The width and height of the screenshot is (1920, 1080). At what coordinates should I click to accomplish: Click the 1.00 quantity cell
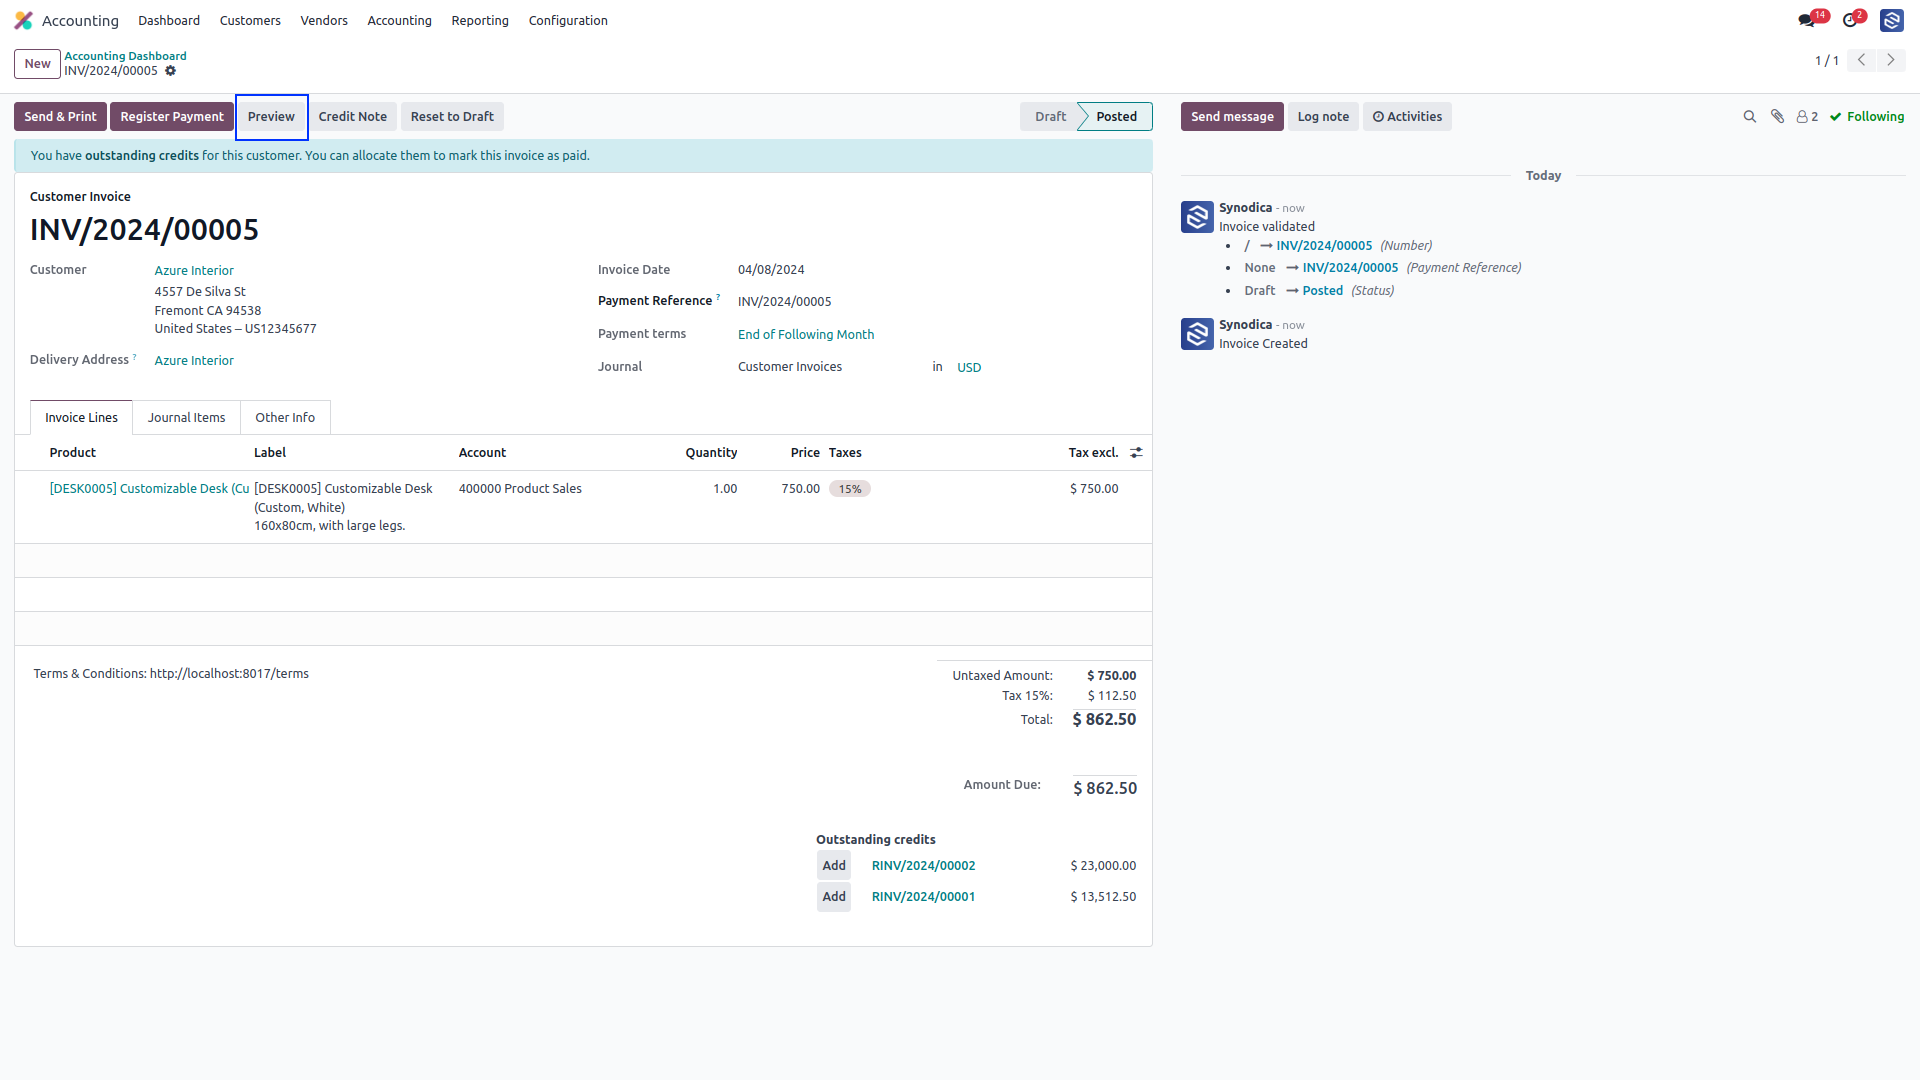click(725, 489)
